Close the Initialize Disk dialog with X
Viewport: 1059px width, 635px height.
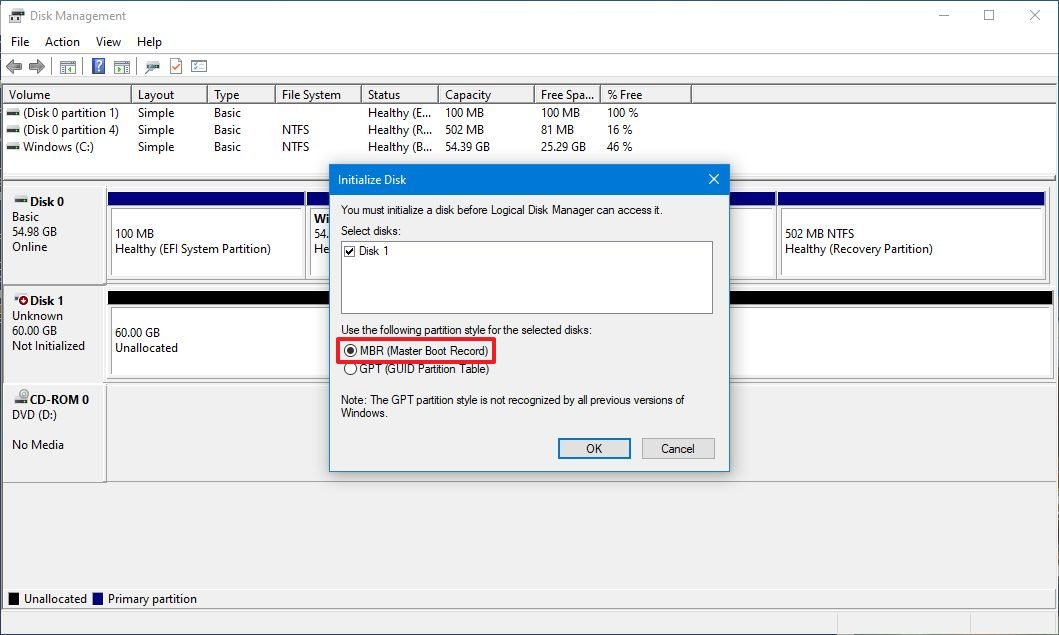click(713, 180)
